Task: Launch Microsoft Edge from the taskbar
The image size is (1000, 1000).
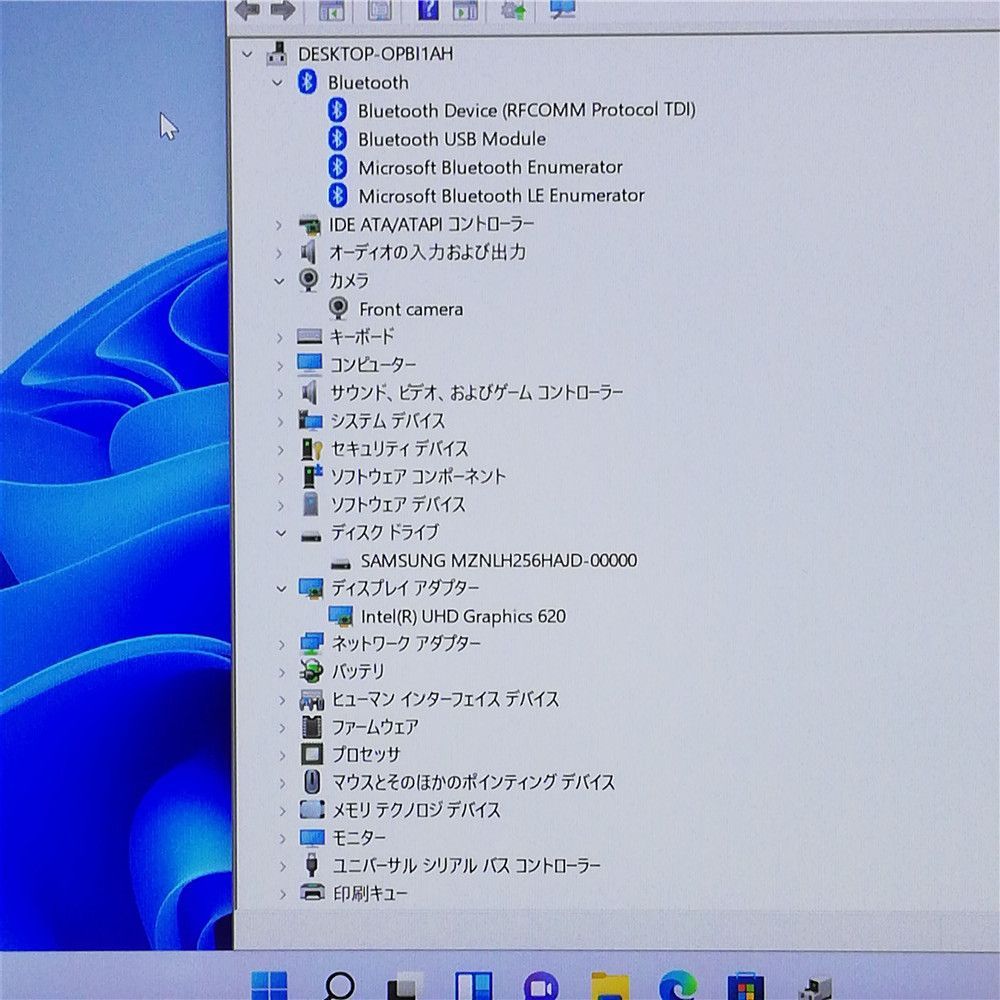Action: pyautogui.click(x=677, y=986)
